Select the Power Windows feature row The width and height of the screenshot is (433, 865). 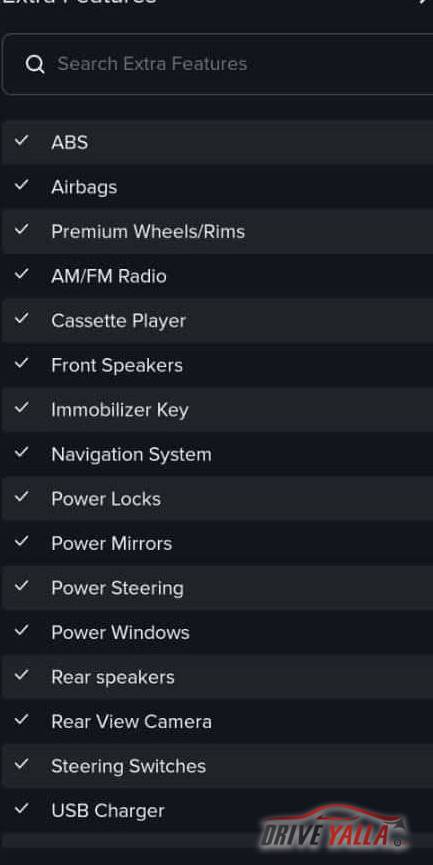point(218,633)
